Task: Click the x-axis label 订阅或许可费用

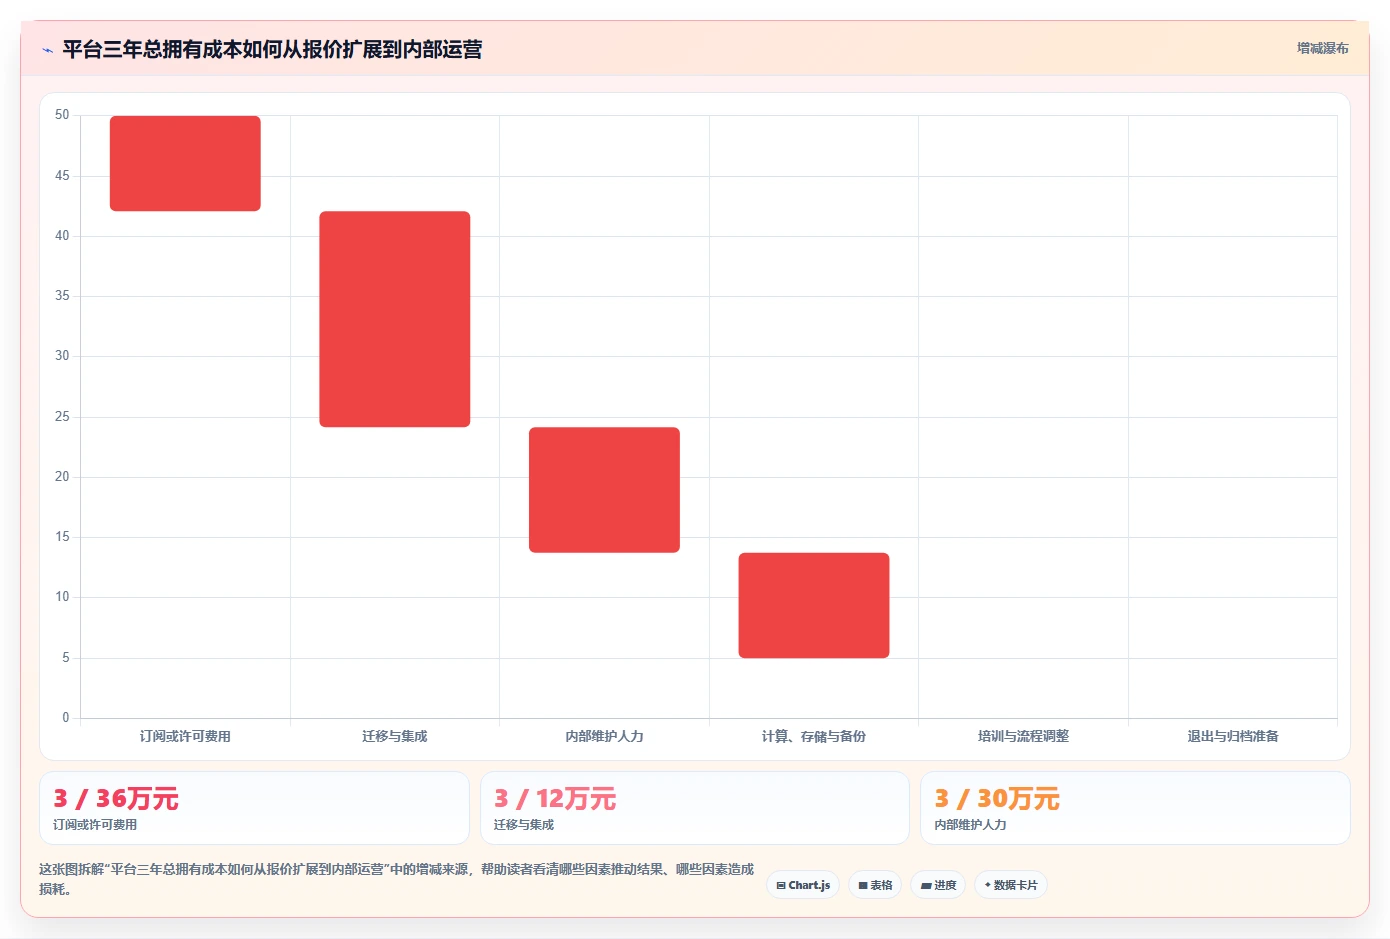Action: pos(185,736)
